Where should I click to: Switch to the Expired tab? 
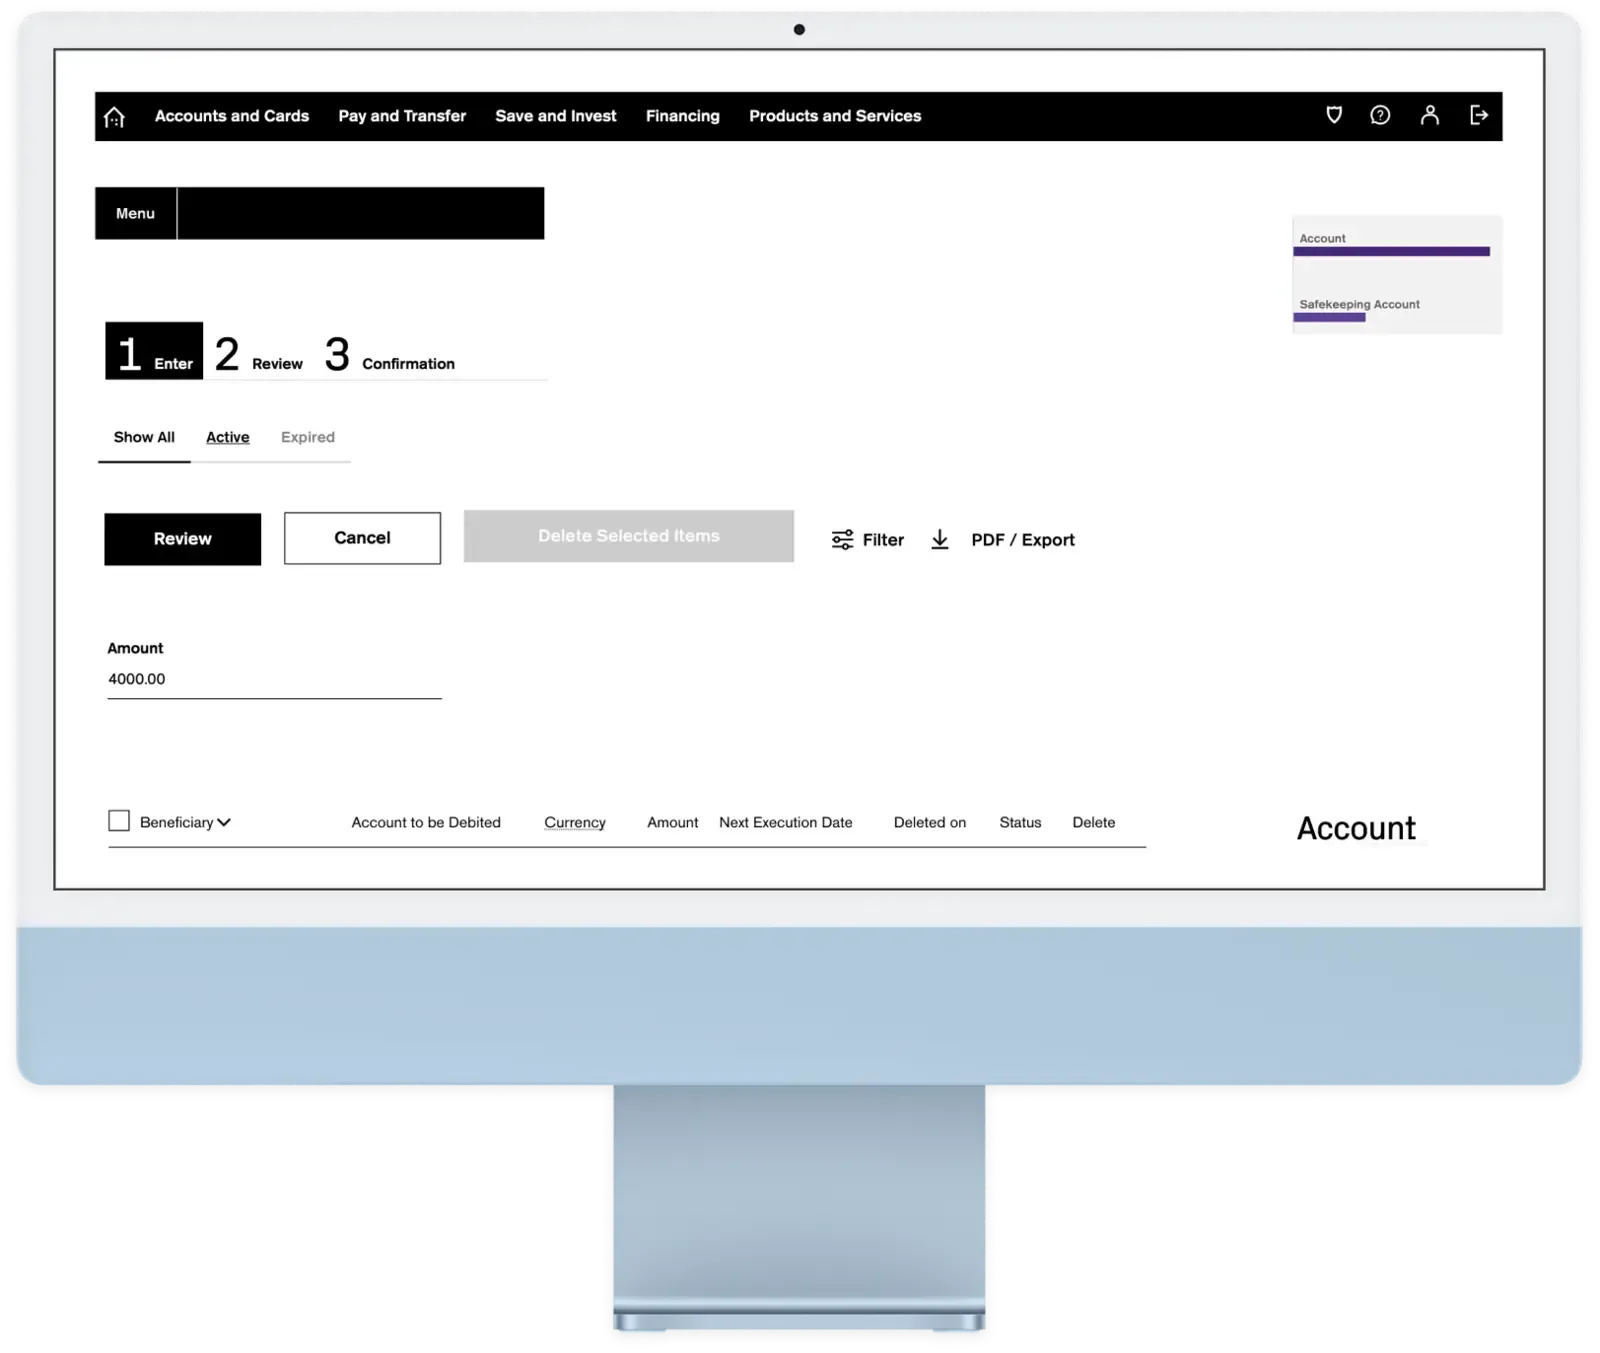point(308,437)
